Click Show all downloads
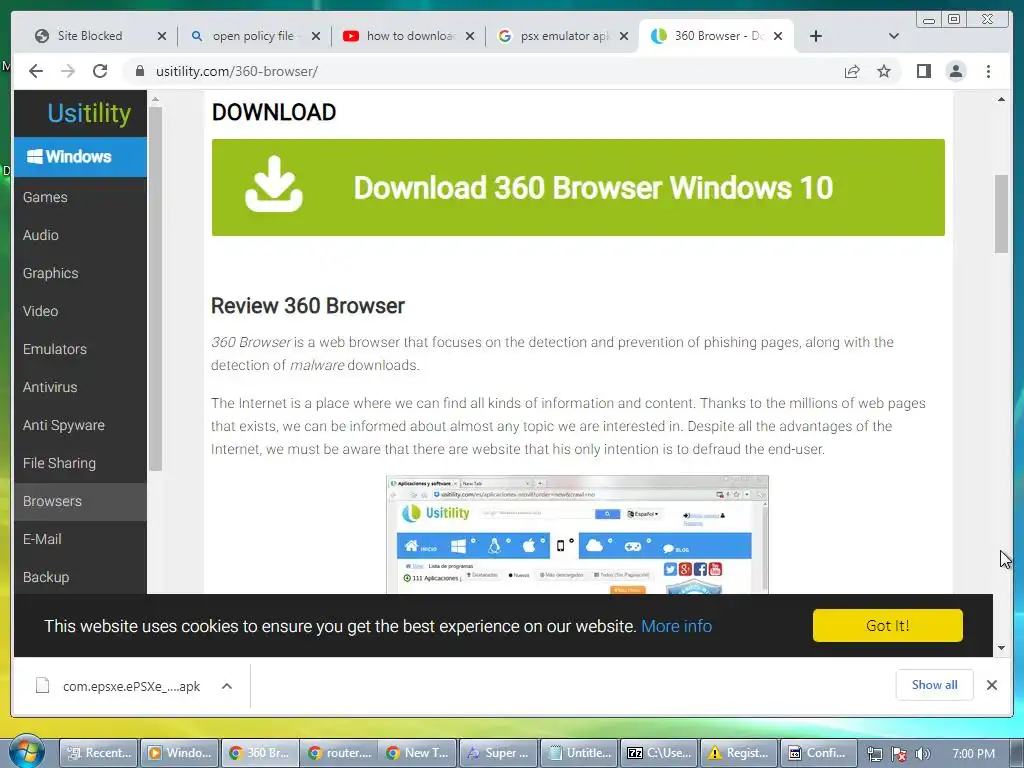 [935, 685]
